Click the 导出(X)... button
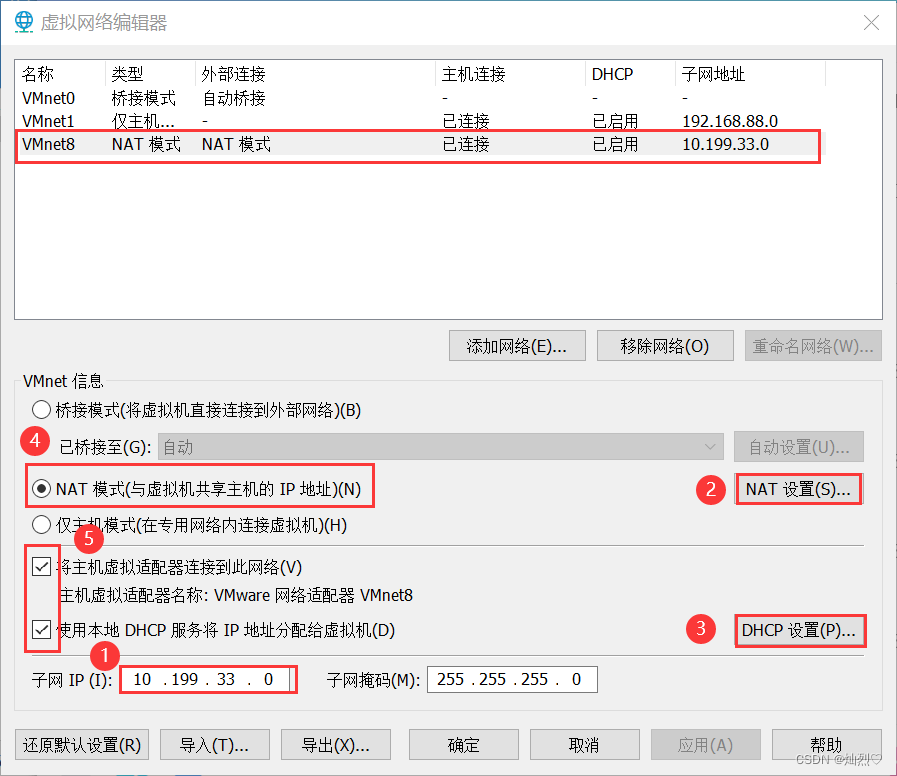This screenshot has width=897, height=776. [x=336, y=745]
